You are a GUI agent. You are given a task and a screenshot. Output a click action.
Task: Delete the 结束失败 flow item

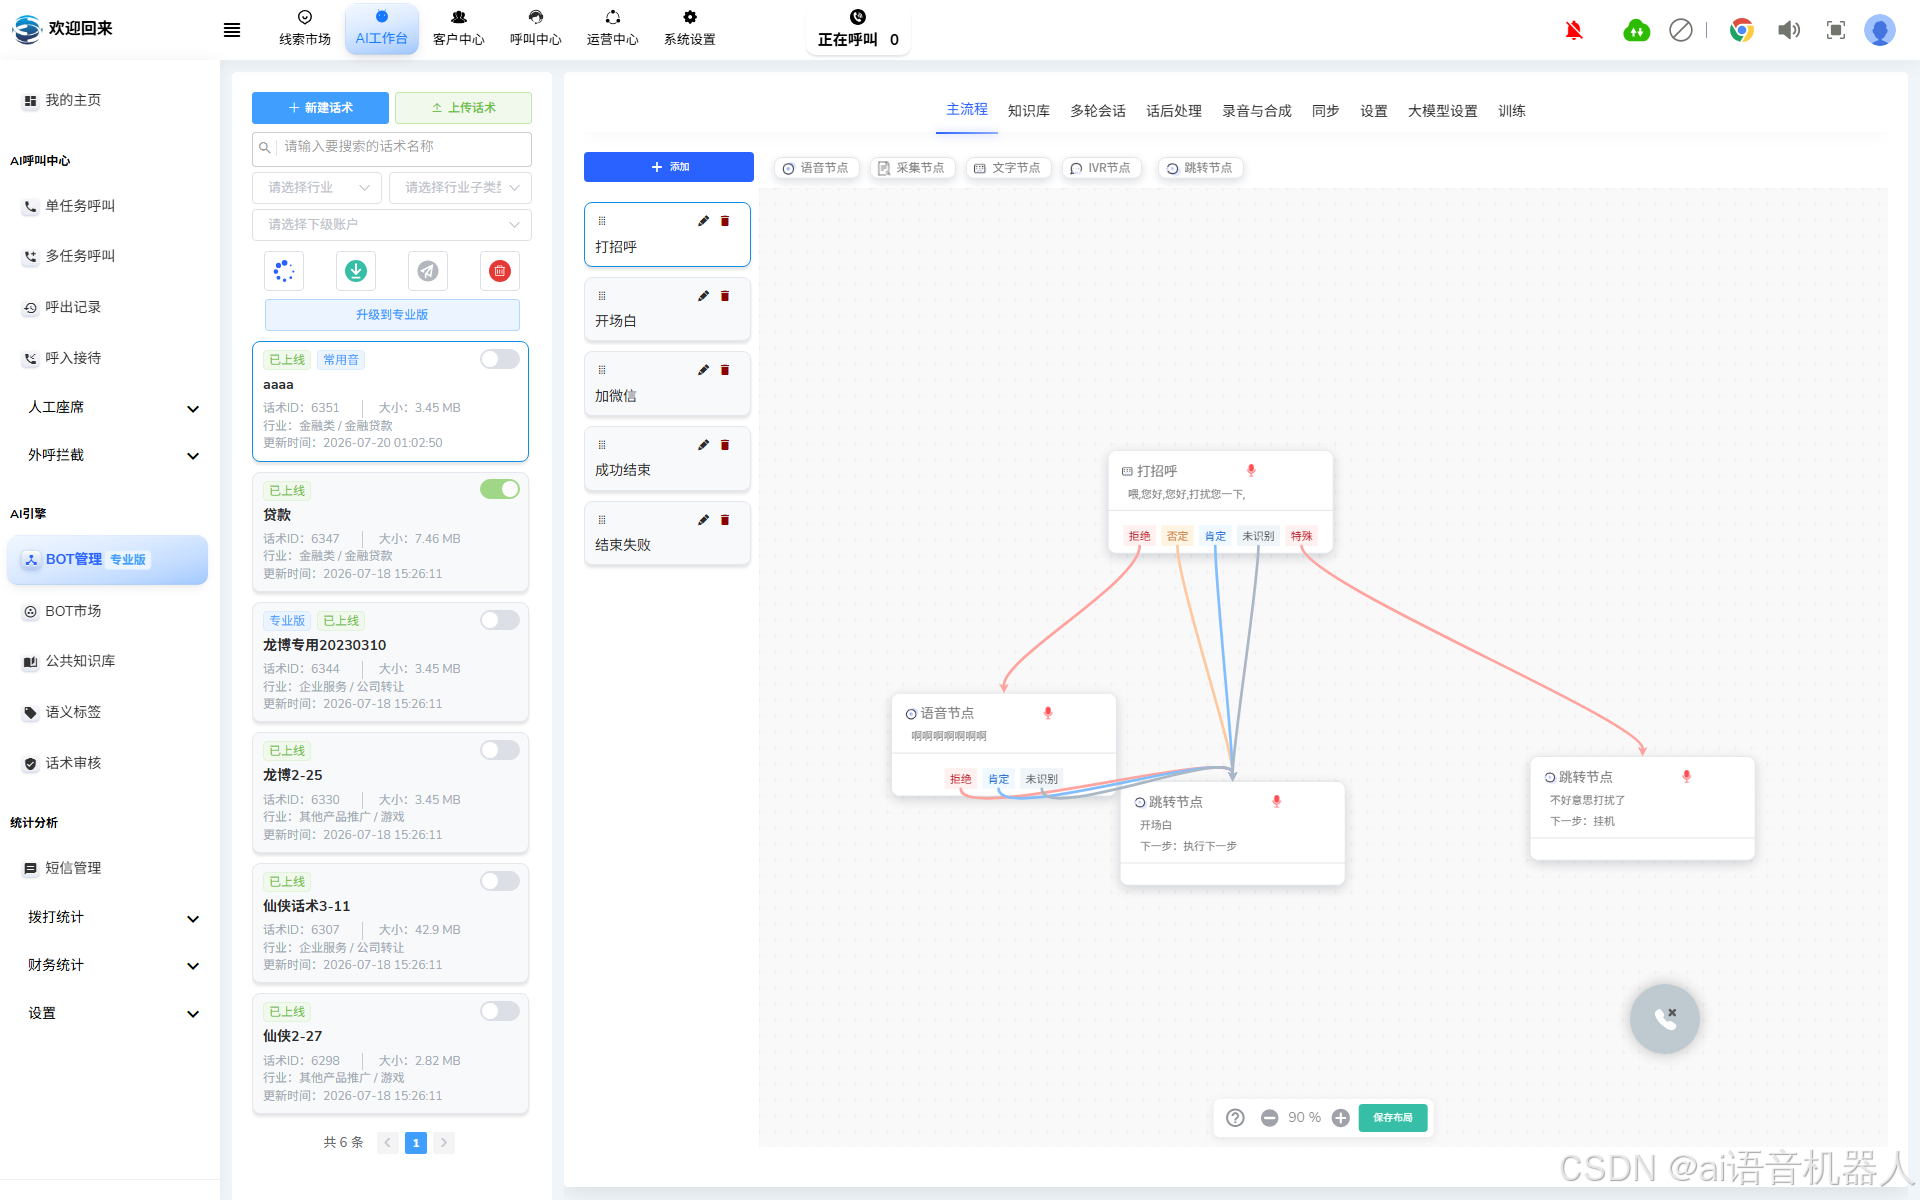(725, 520)
